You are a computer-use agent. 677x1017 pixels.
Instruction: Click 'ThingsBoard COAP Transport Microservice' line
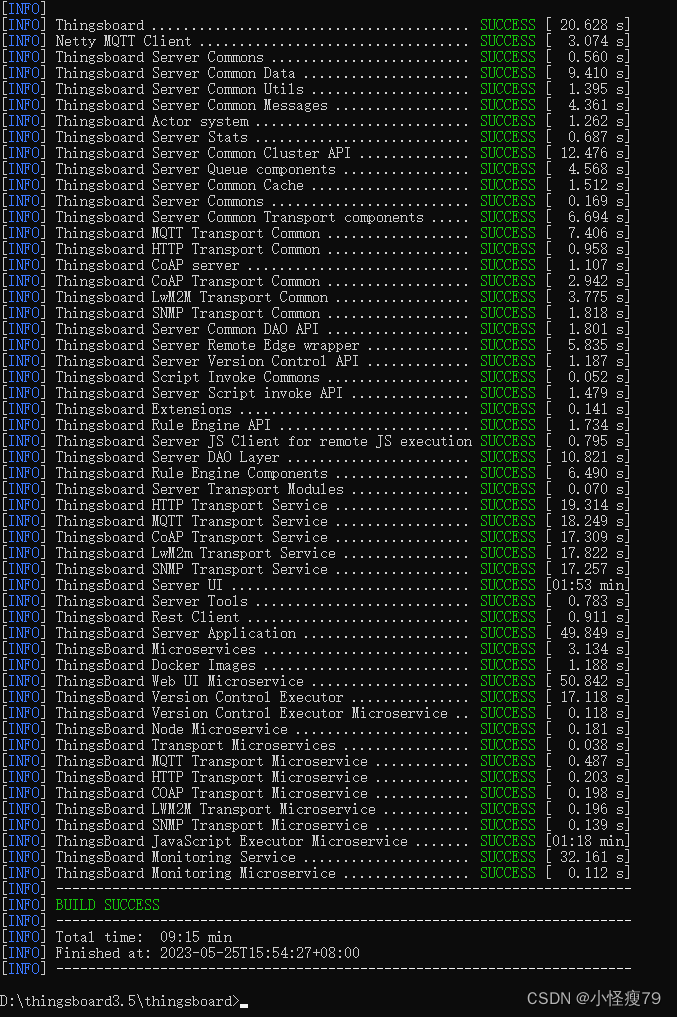tap(316, 793)
